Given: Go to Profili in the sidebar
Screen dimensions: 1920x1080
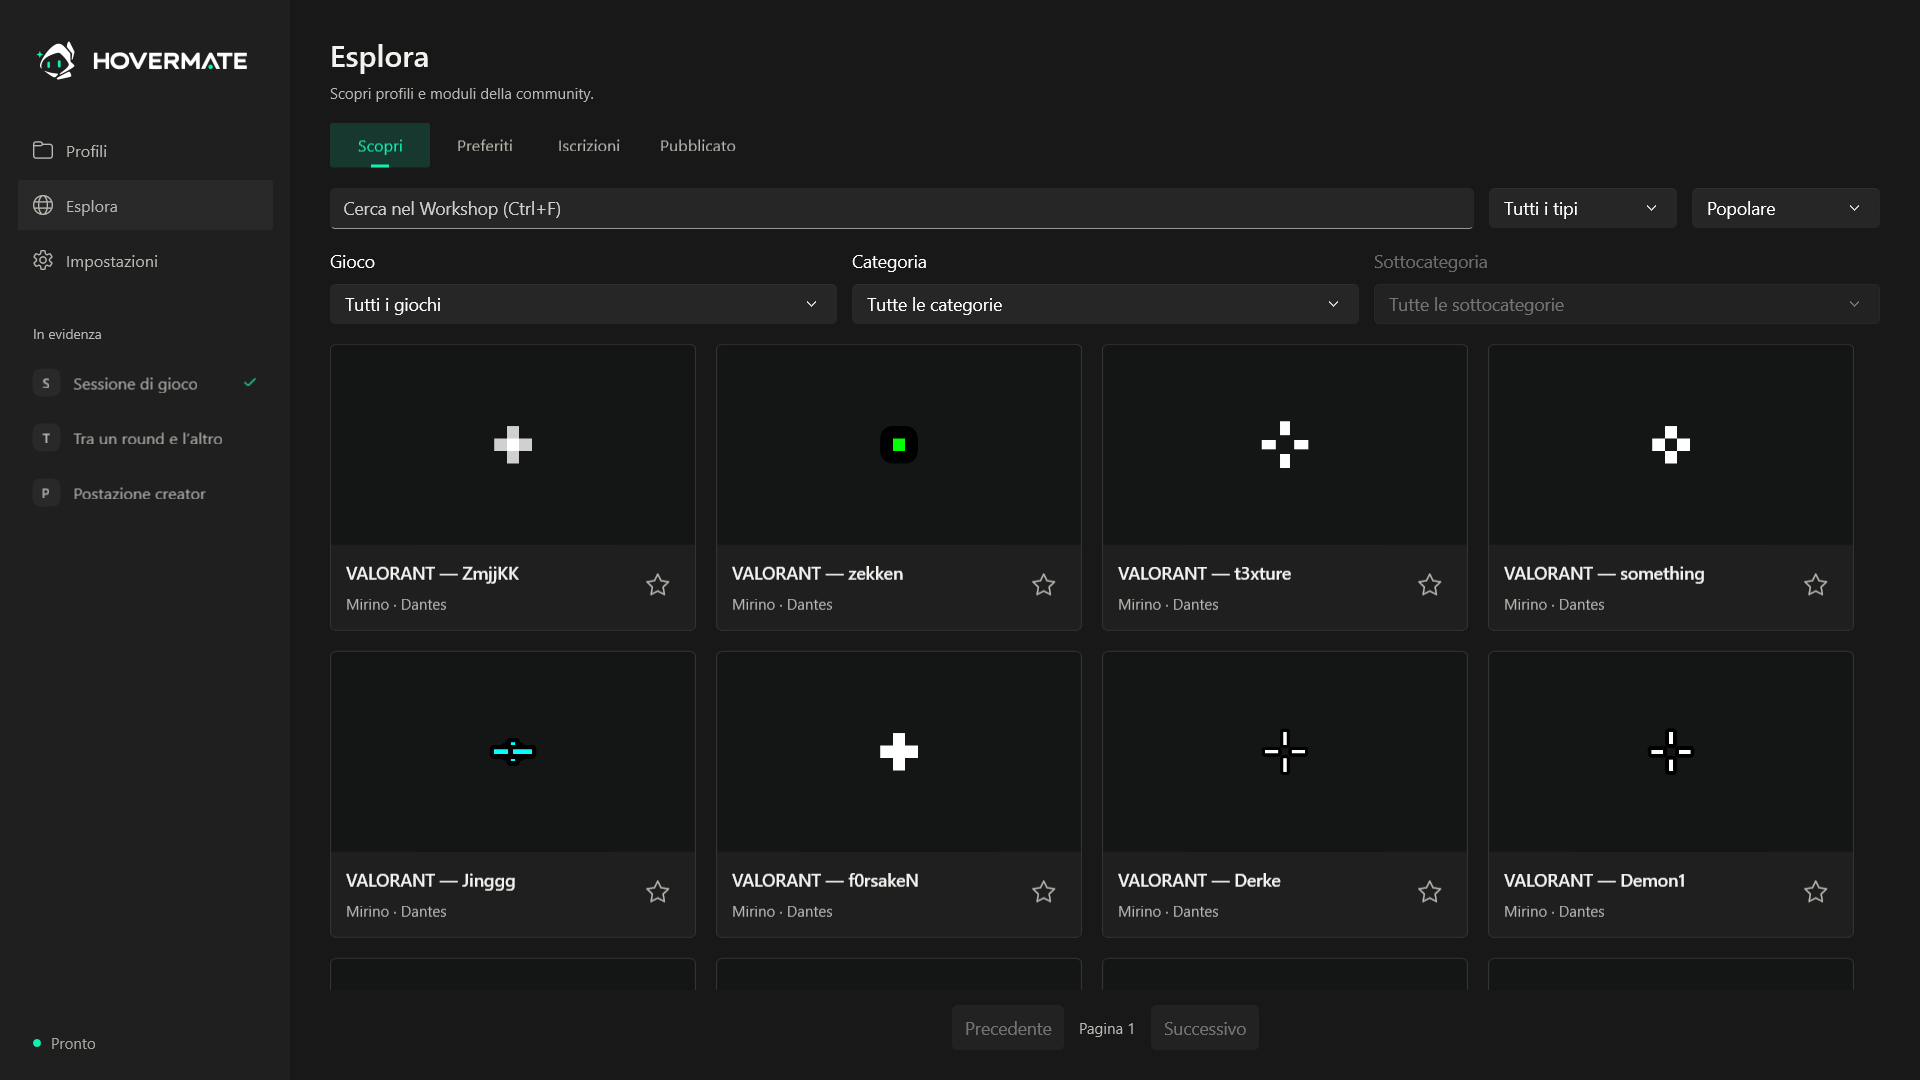Looking at the screenshot, I should point(145,150).
